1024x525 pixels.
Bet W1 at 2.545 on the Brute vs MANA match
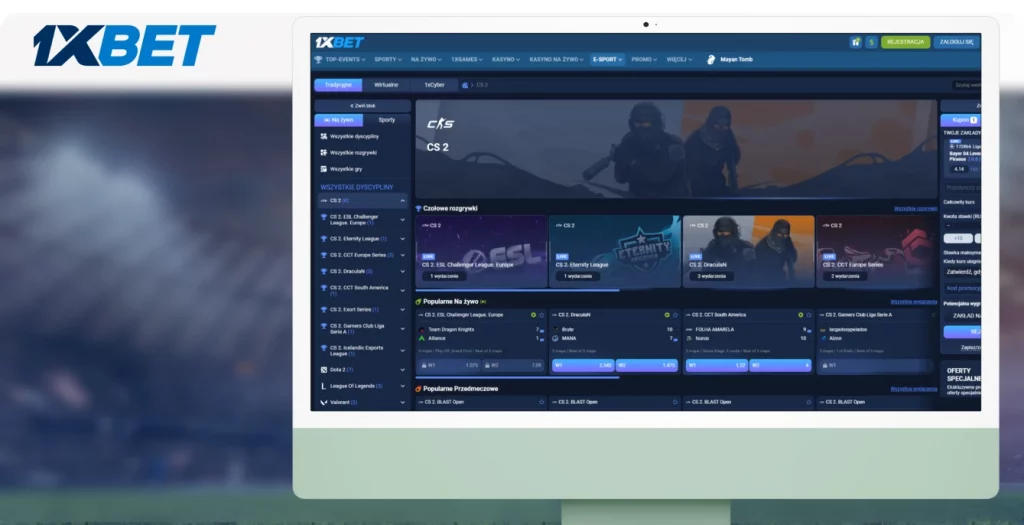583,366
